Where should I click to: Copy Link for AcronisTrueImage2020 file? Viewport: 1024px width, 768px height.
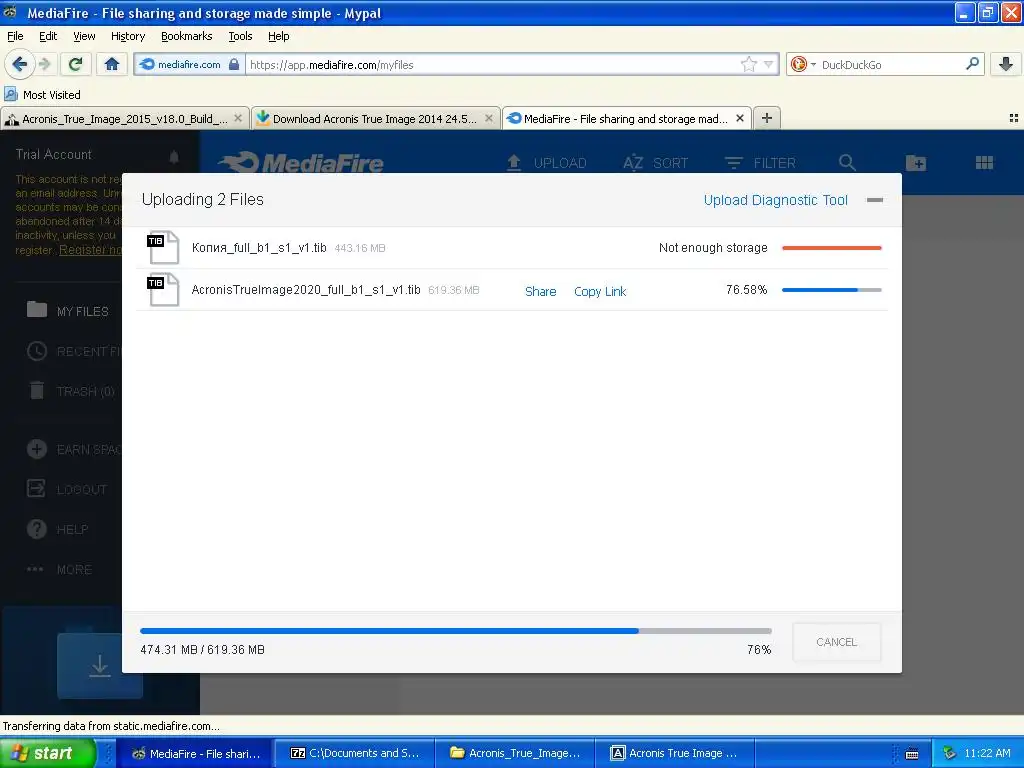point(600,291)
